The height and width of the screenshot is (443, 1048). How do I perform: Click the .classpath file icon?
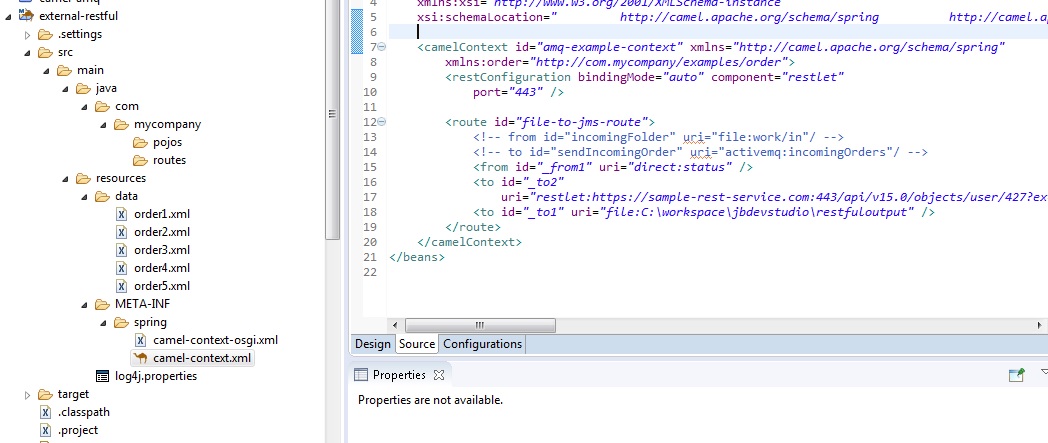click(x=45, y=412)
